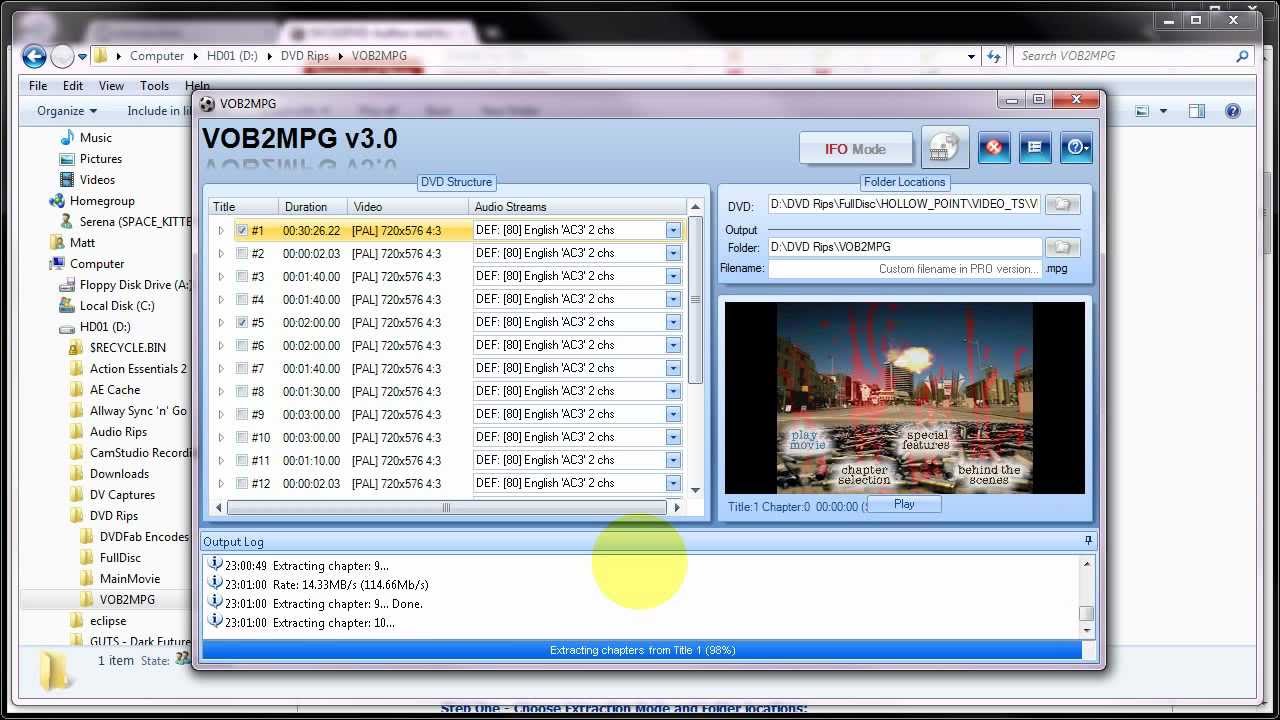
Task: Open the audio stream dropdown for title #11
Action: click(x=673, y=460)
